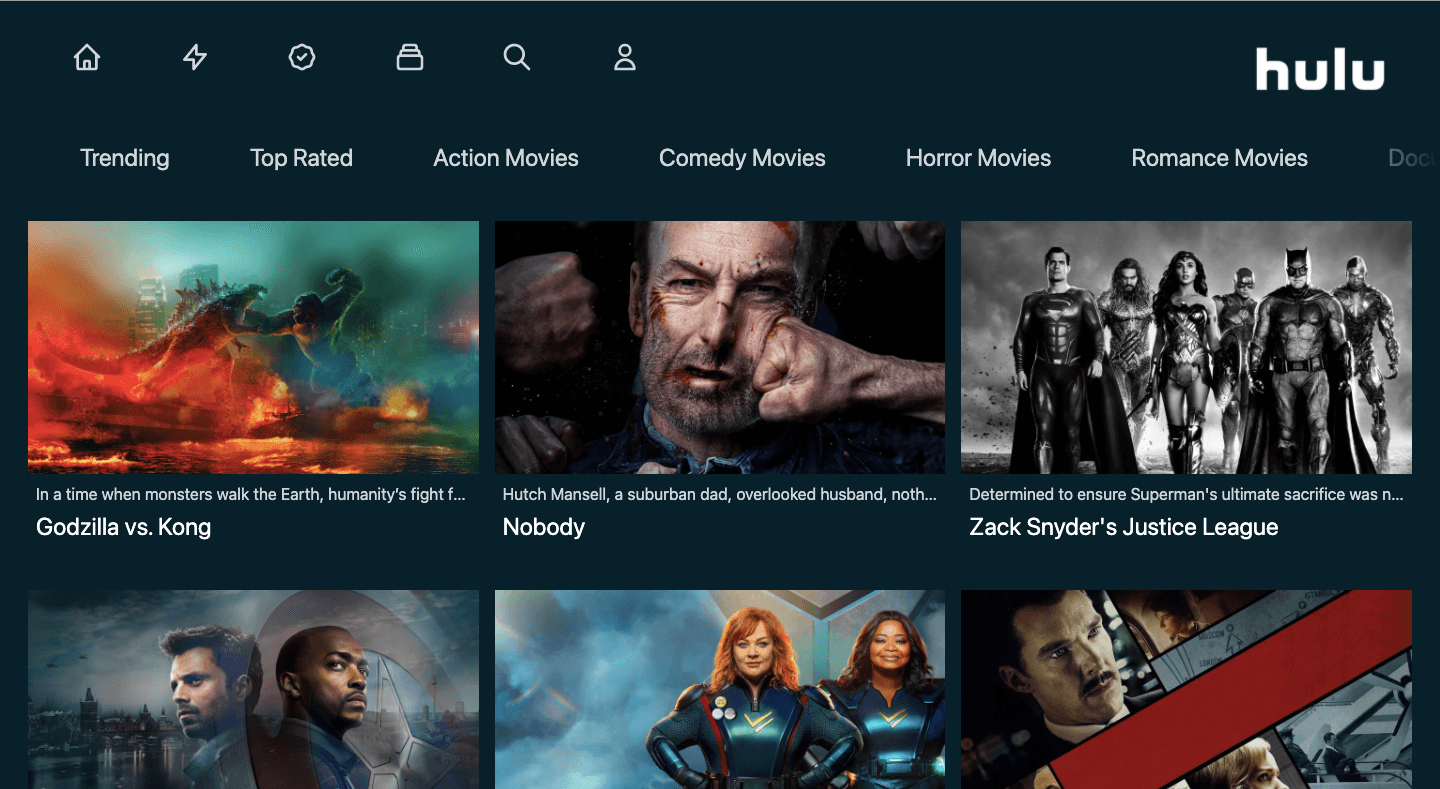
Task: Open search using the magnifier icon
Action: [x=517, y=57]
